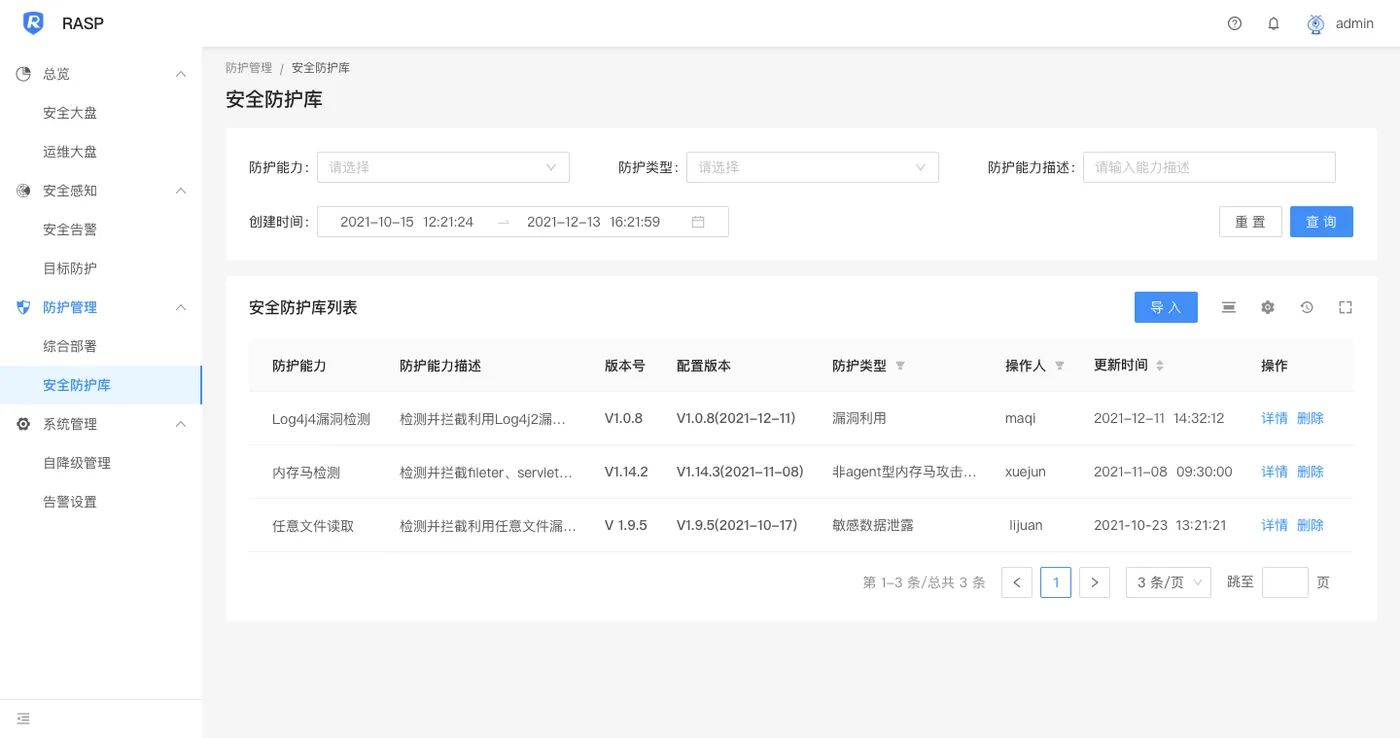The width and height of the screenshot is (1400, 738).
Task: Open 综合部署 menu item
Action: tap(70, 346)
